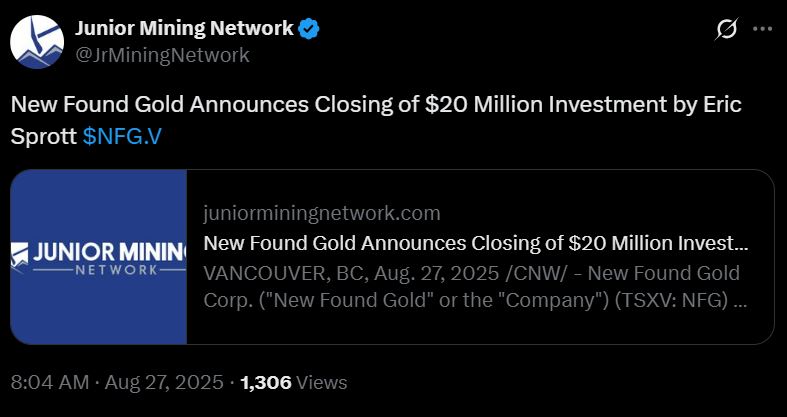
Task: Open Grok explain-this-post icon
Action: pos(726,30)
